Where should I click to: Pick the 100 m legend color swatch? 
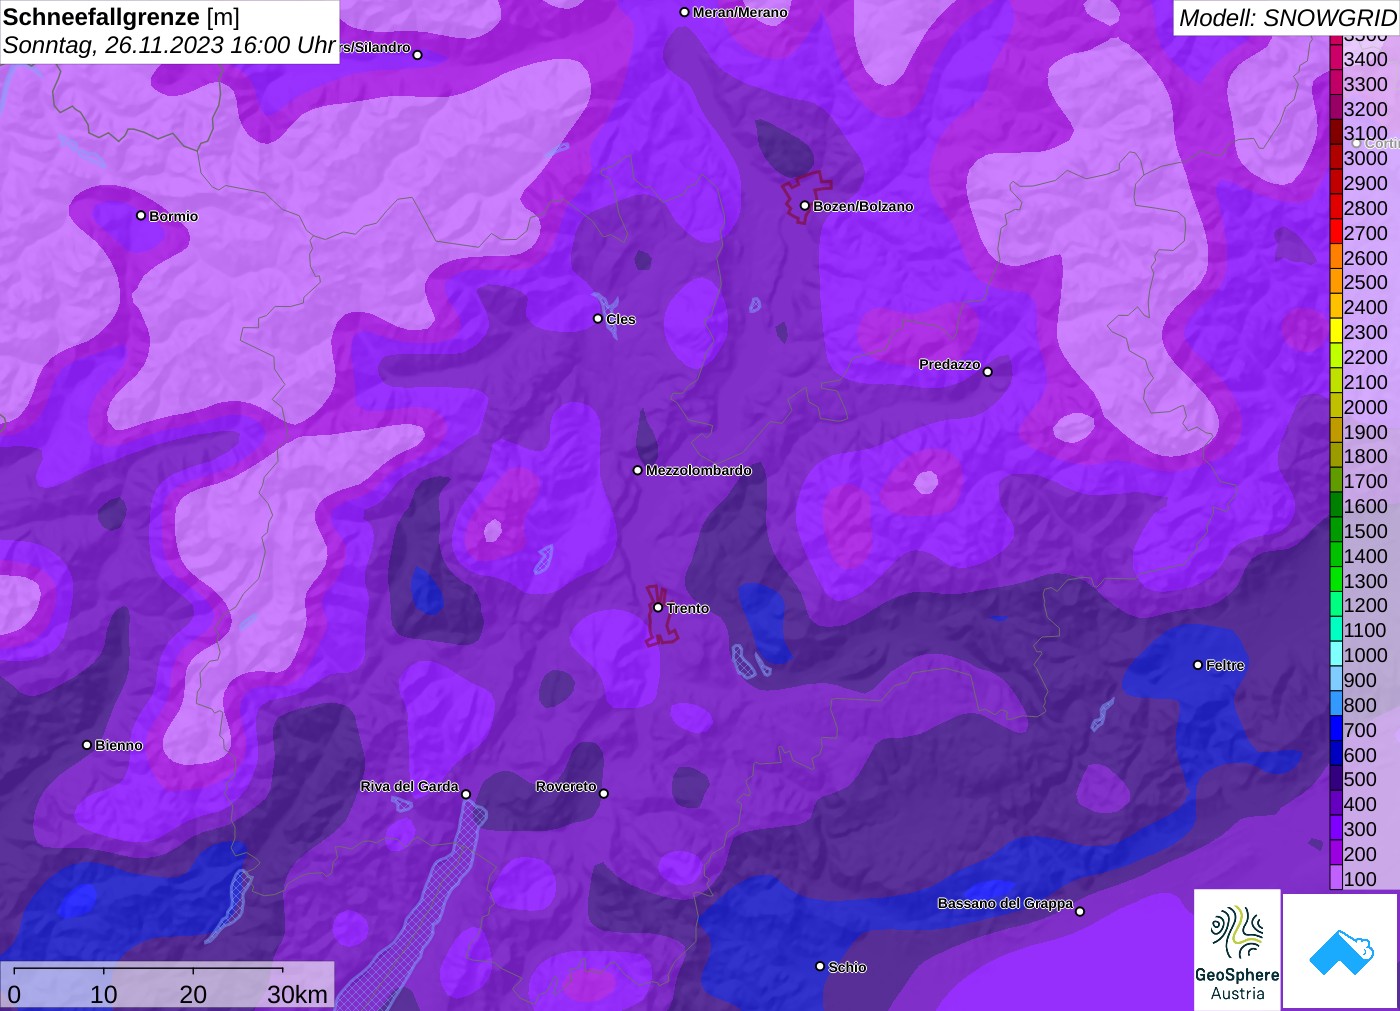pos(1335,878)
